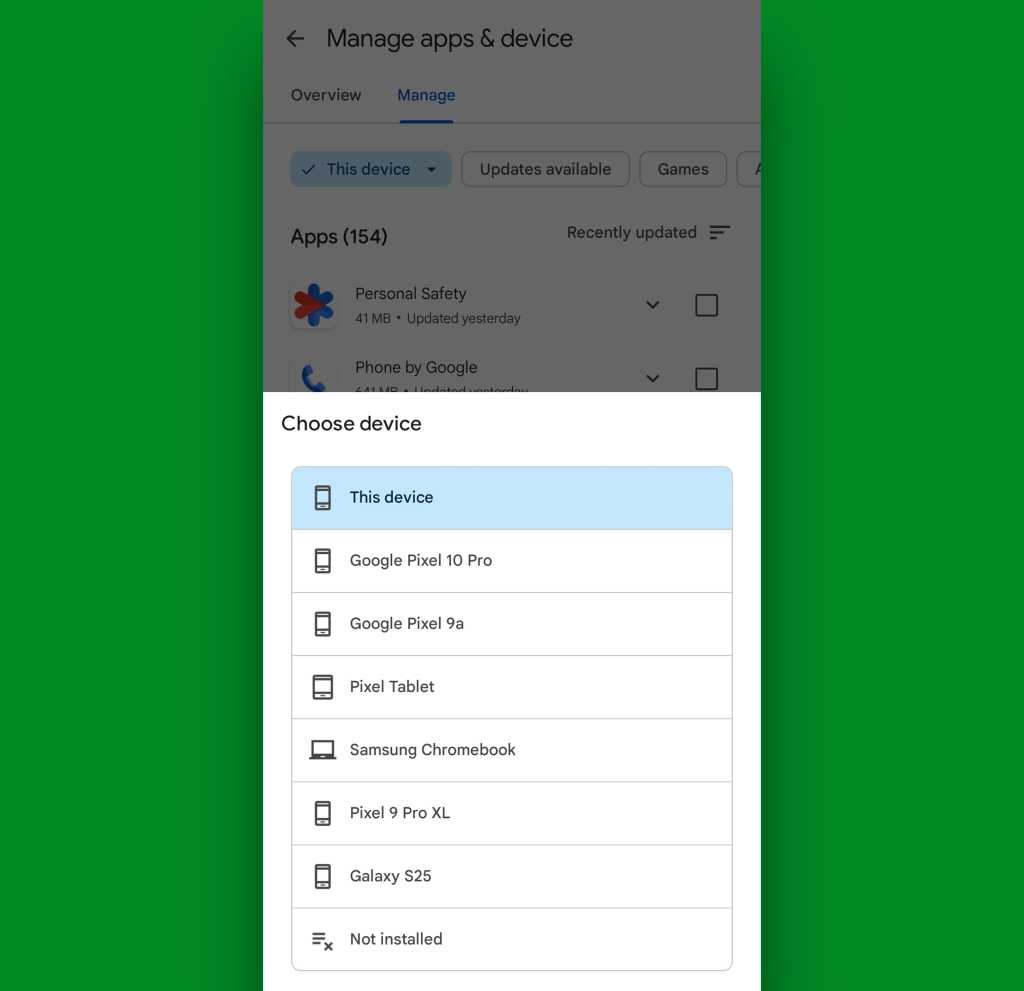Viewport: 1024px width, 991px height.
Task: Choose Pixel Tablet device
Action: pyautogui.click(x=512, y=687)
